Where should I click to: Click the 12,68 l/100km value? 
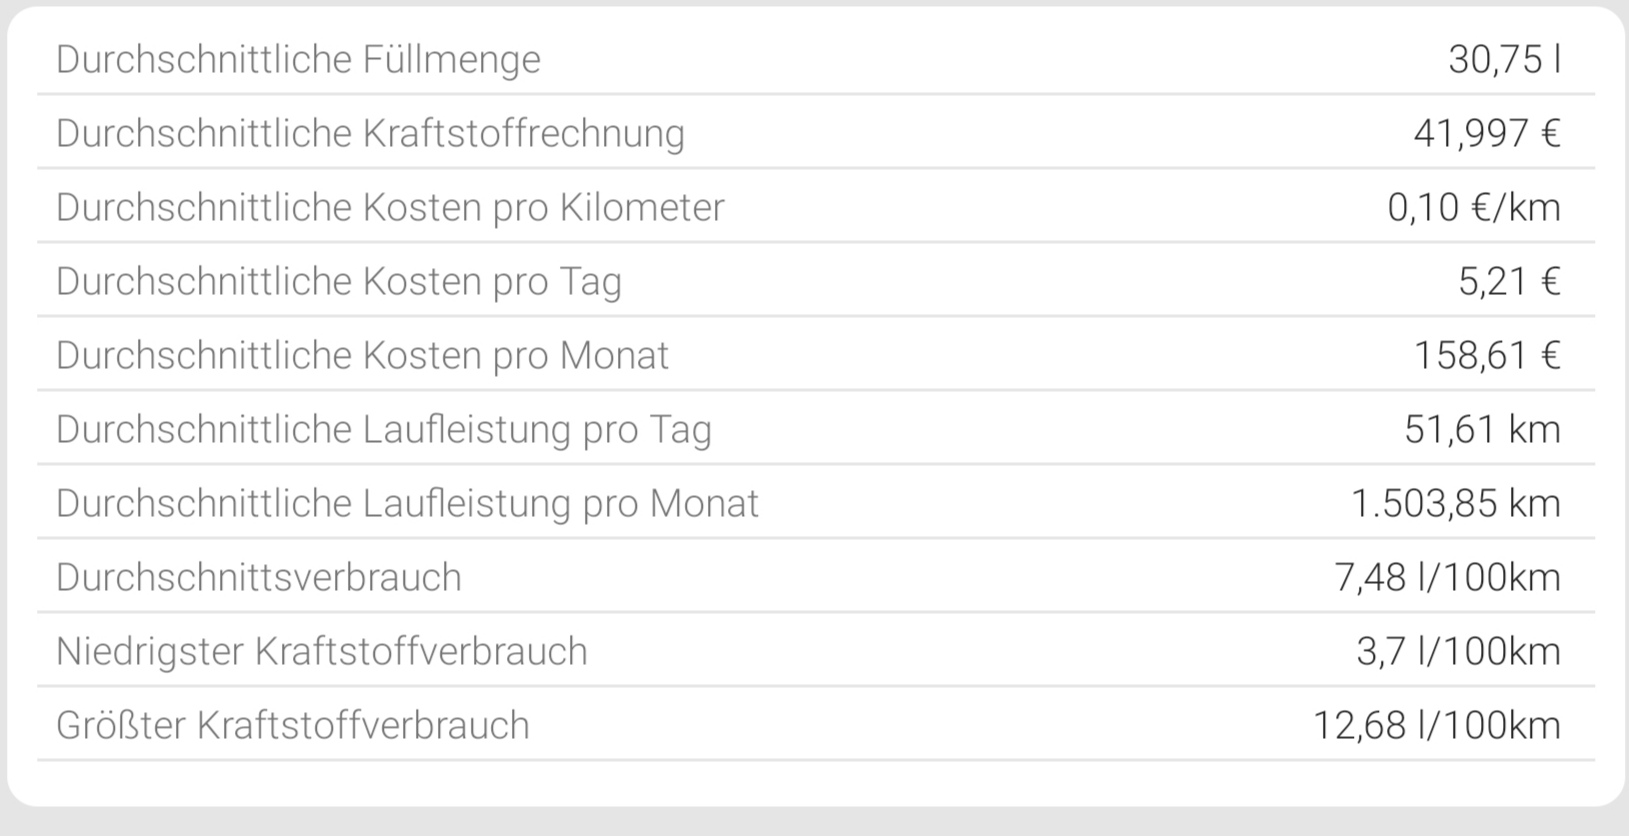point(1439,725)
